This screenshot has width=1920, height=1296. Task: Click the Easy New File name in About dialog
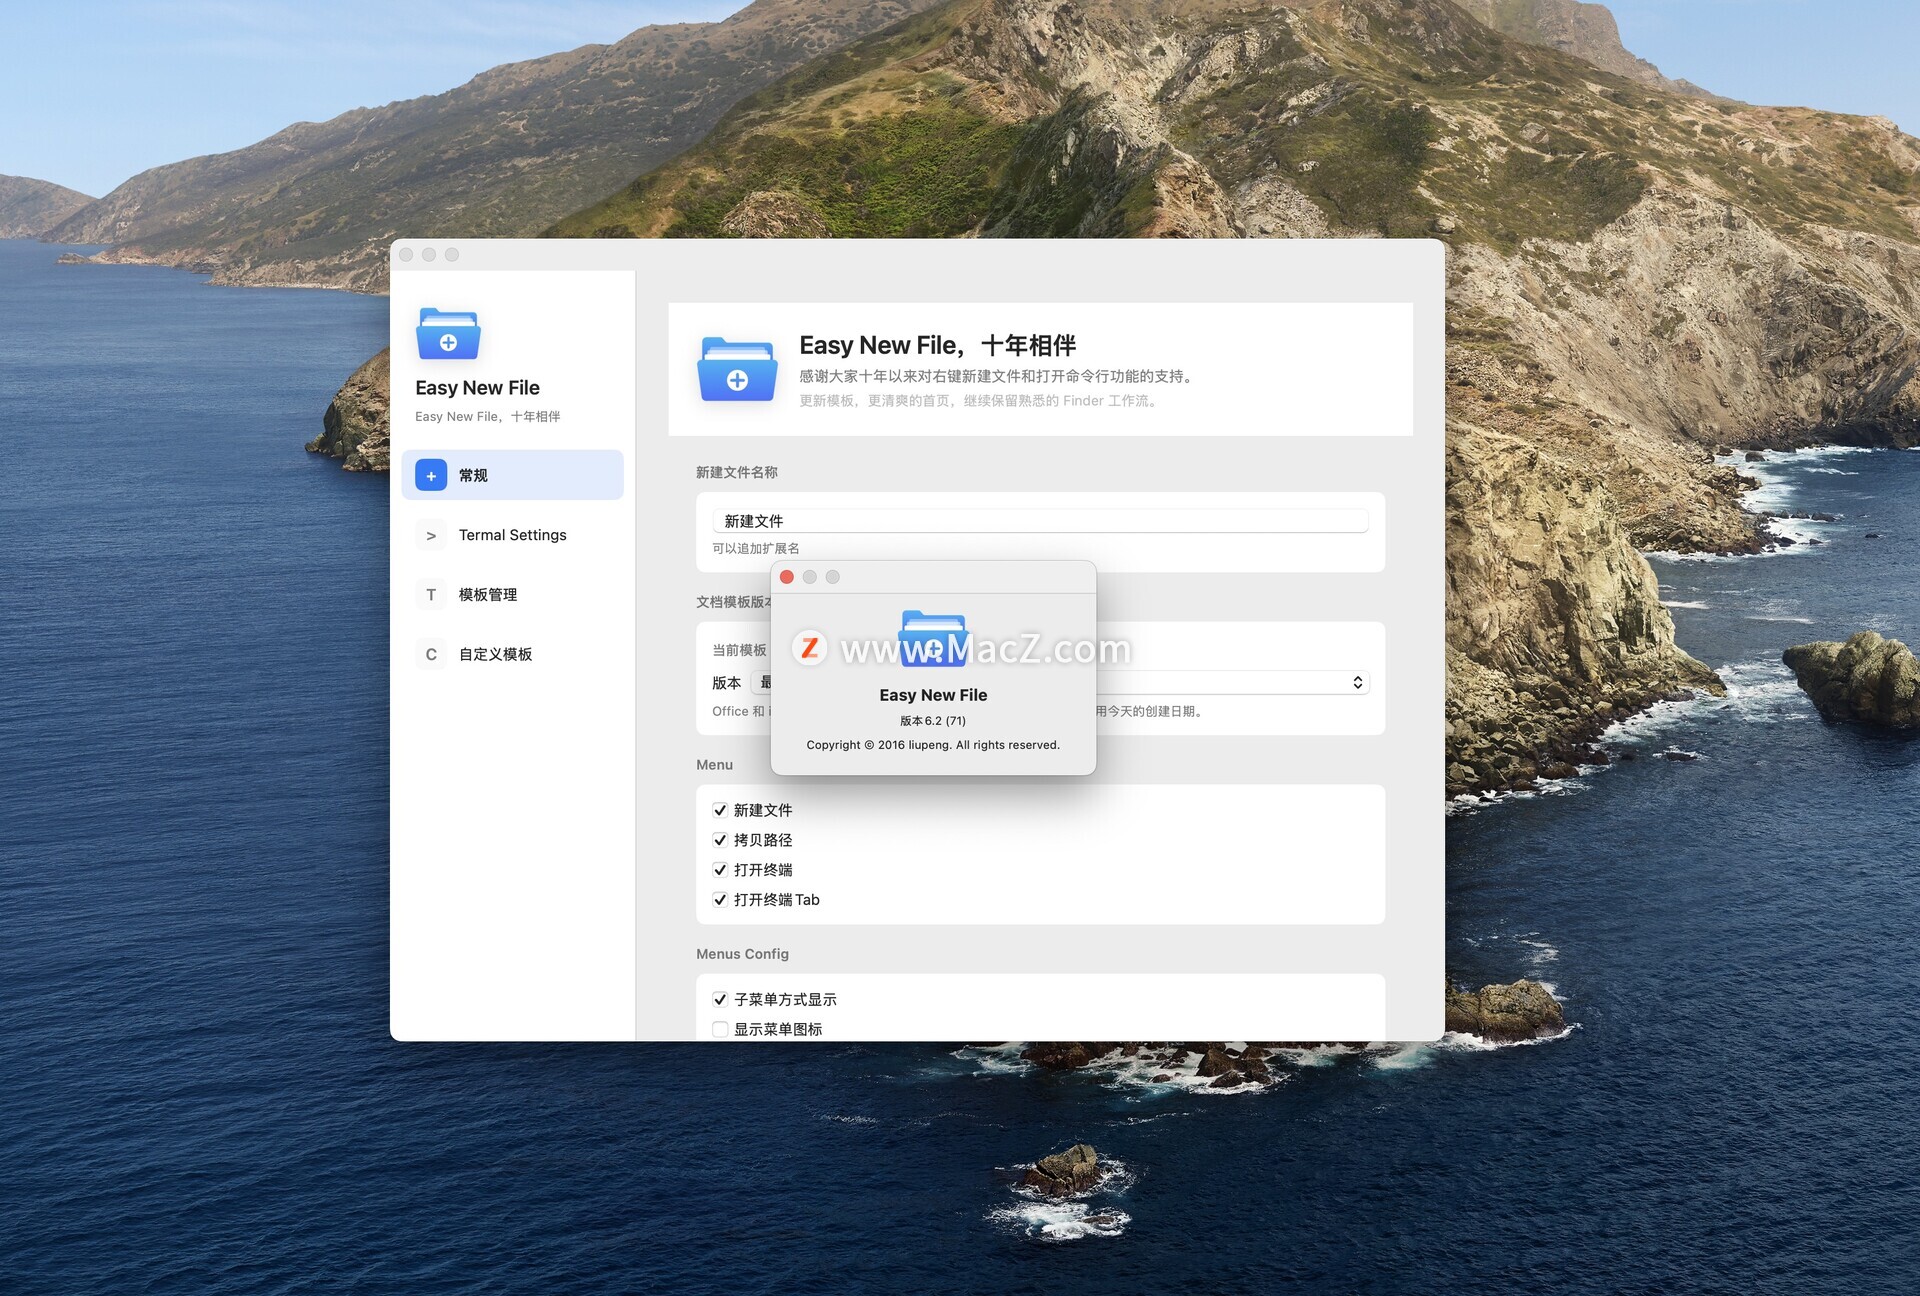click(x=933, y=695)
